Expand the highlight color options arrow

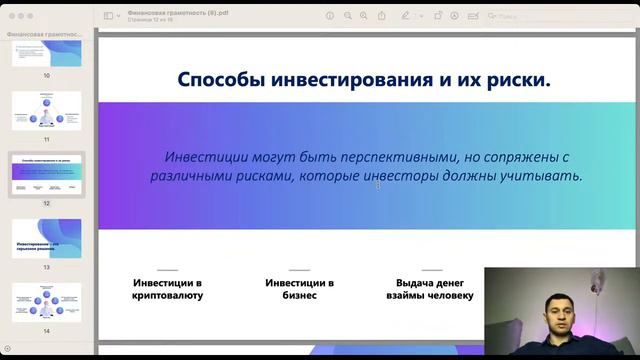click(421, 16)
